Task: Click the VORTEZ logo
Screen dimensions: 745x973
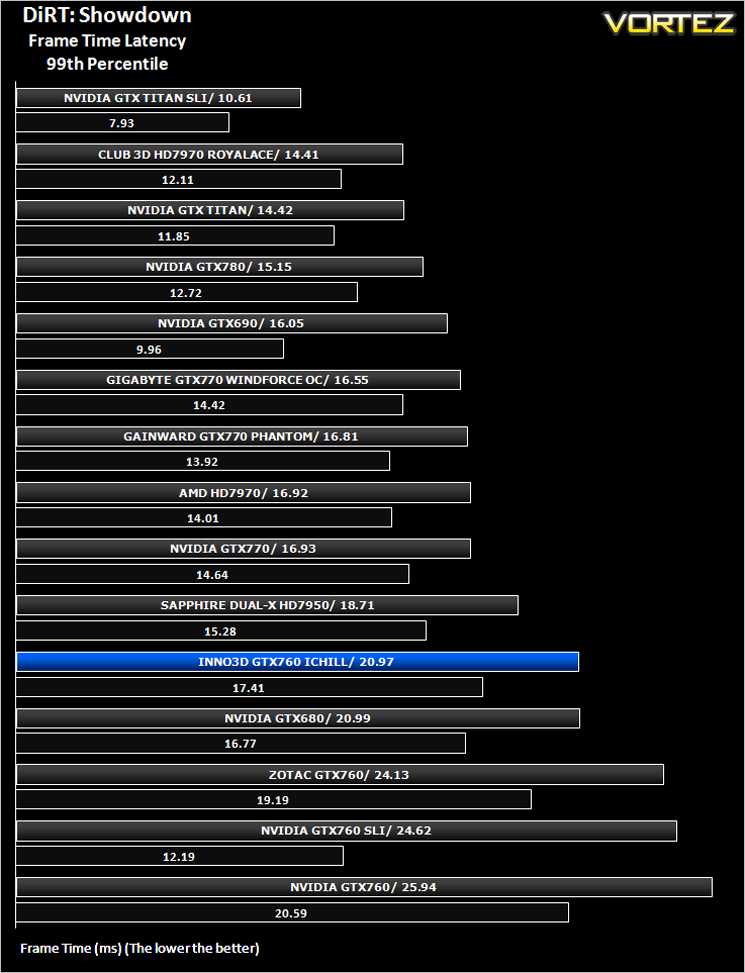Action: pos(669,24)
